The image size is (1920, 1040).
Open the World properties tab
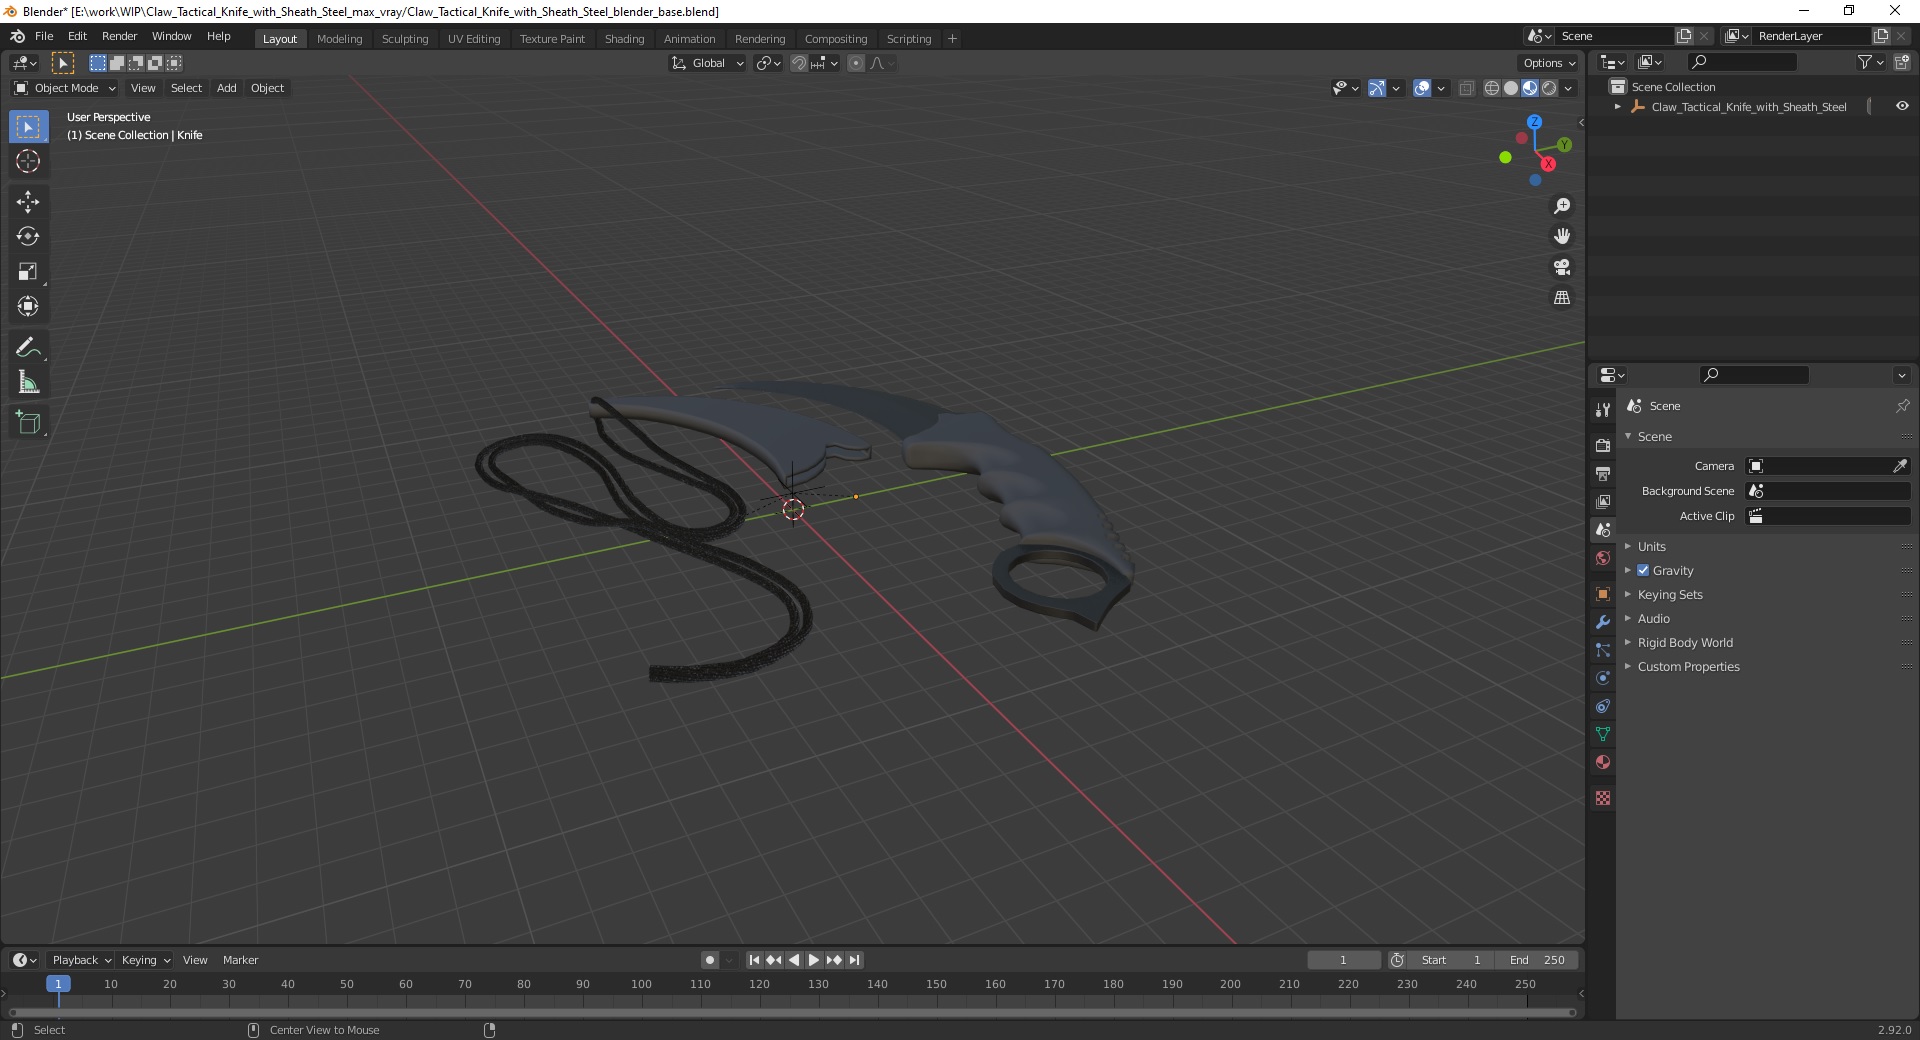[1603, 558]
